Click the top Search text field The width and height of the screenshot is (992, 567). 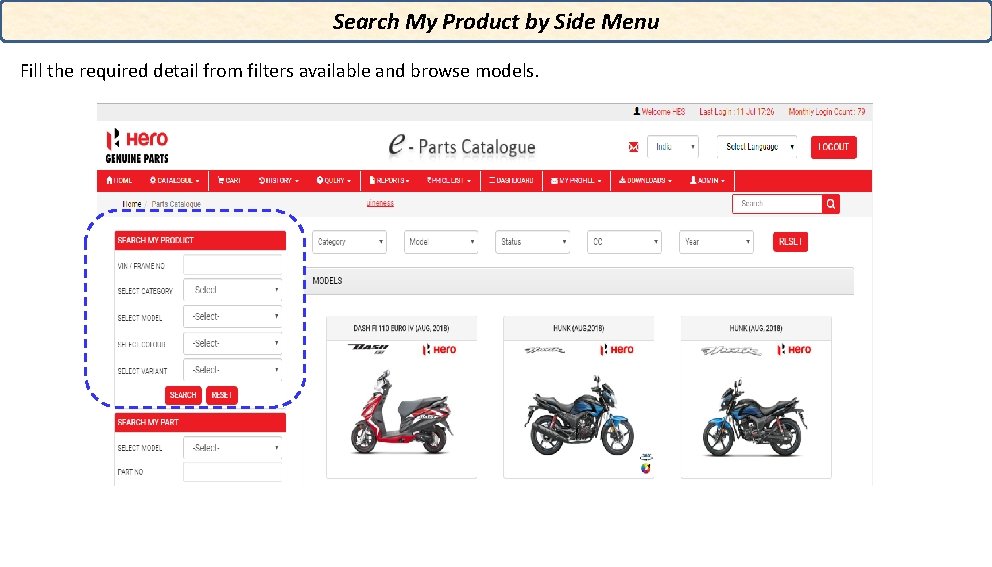[778, 204]
